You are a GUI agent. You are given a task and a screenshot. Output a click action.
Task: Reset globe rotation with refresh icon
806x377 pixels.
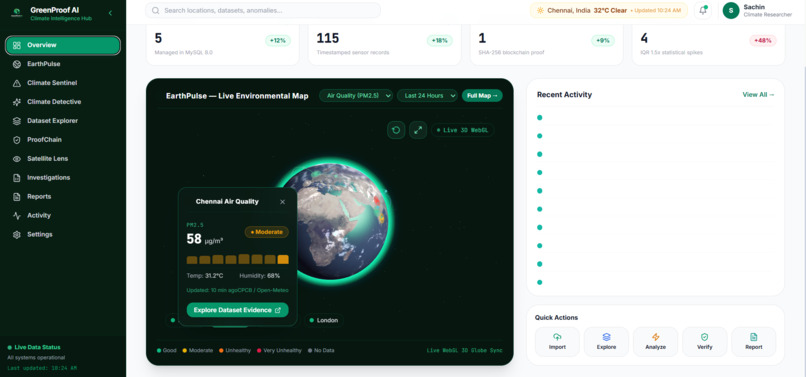[396, 130]
